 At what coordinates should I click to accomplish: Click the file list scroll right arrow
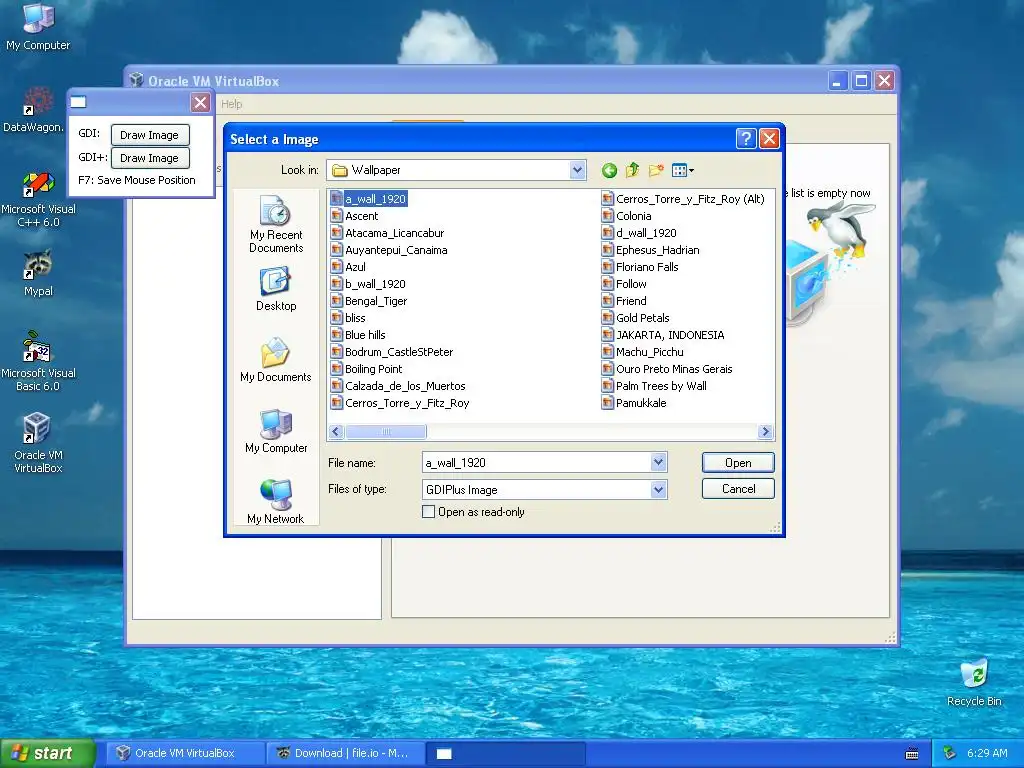(x=765, y=432)
